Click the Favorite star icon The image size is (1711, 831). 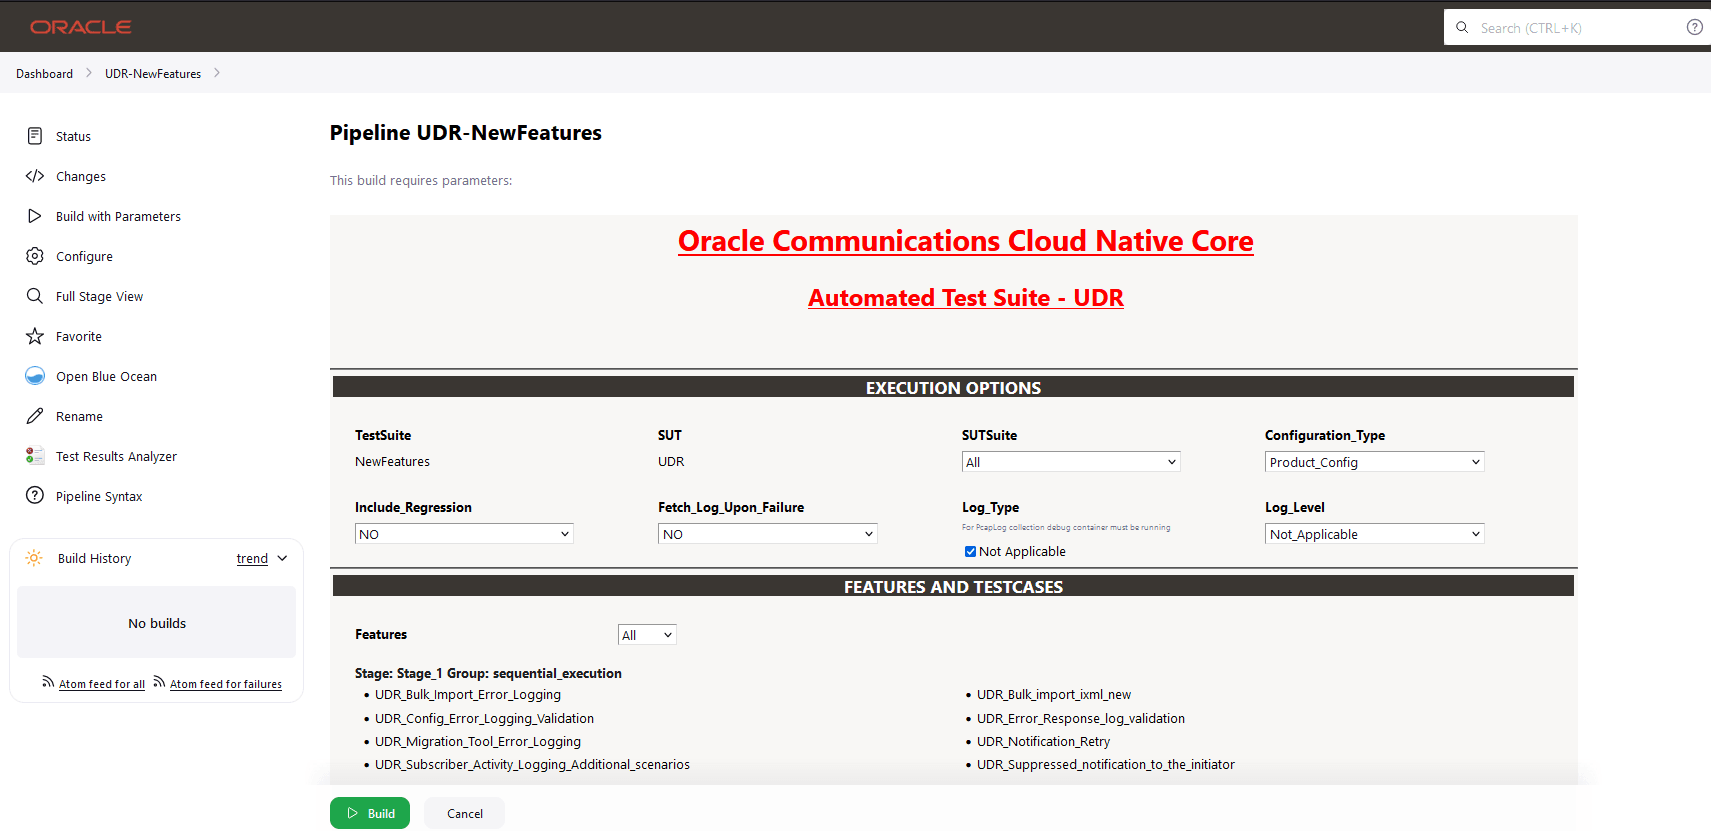(35, 336)
